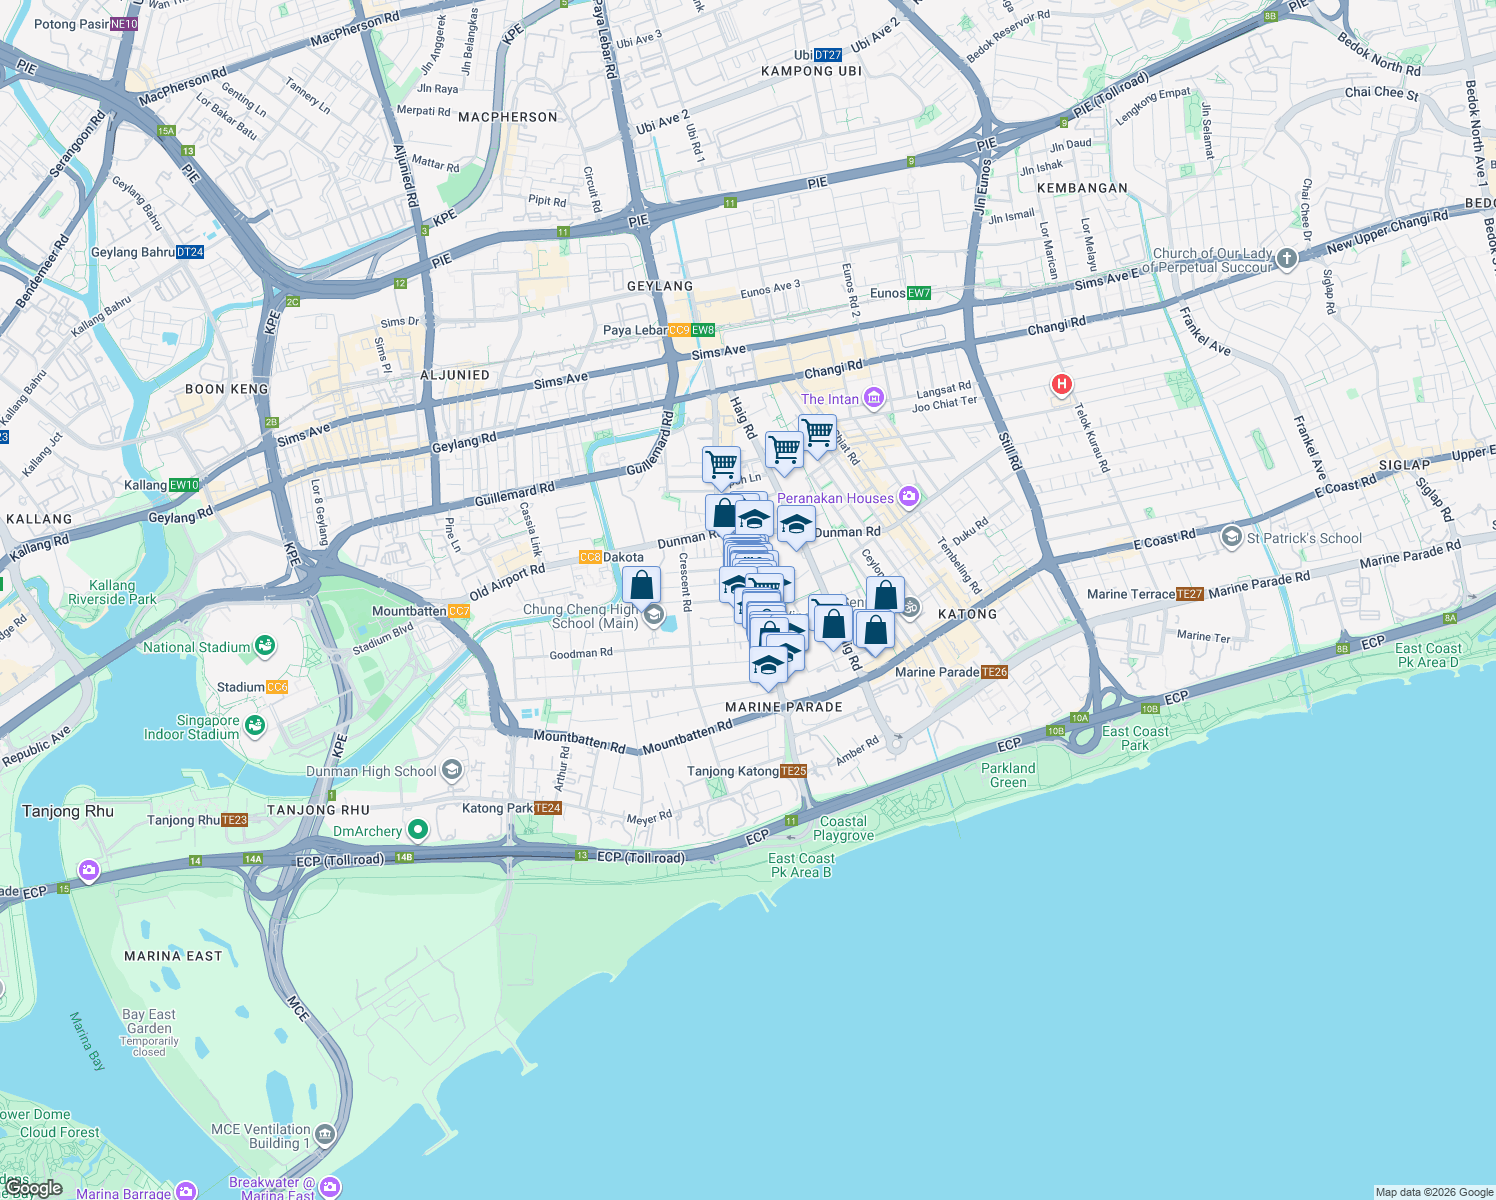Screen dimensions: 1496x1200
Task: Click the Chung Cheng High School pond icon
Action: (x=655, y=617)
